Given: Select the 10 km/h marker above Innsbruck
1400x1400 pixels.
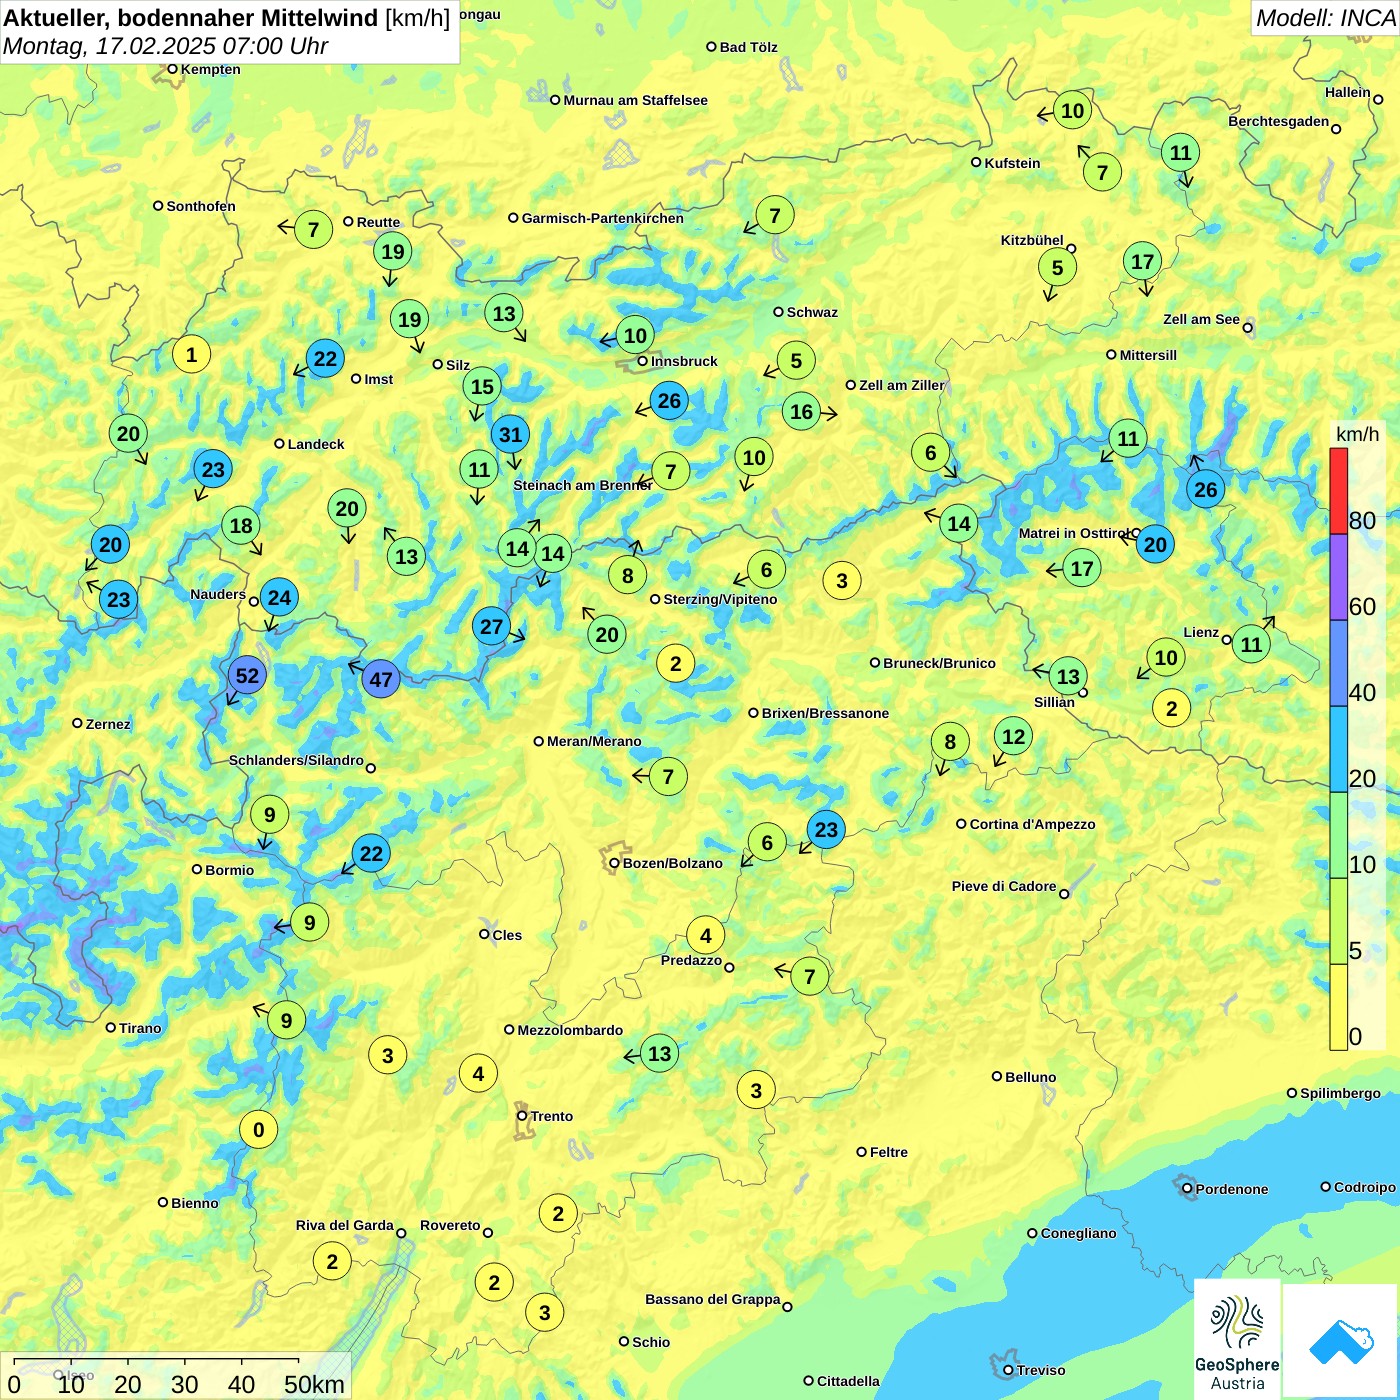Looking at the screenshot, I should click(x=635, y=334).
